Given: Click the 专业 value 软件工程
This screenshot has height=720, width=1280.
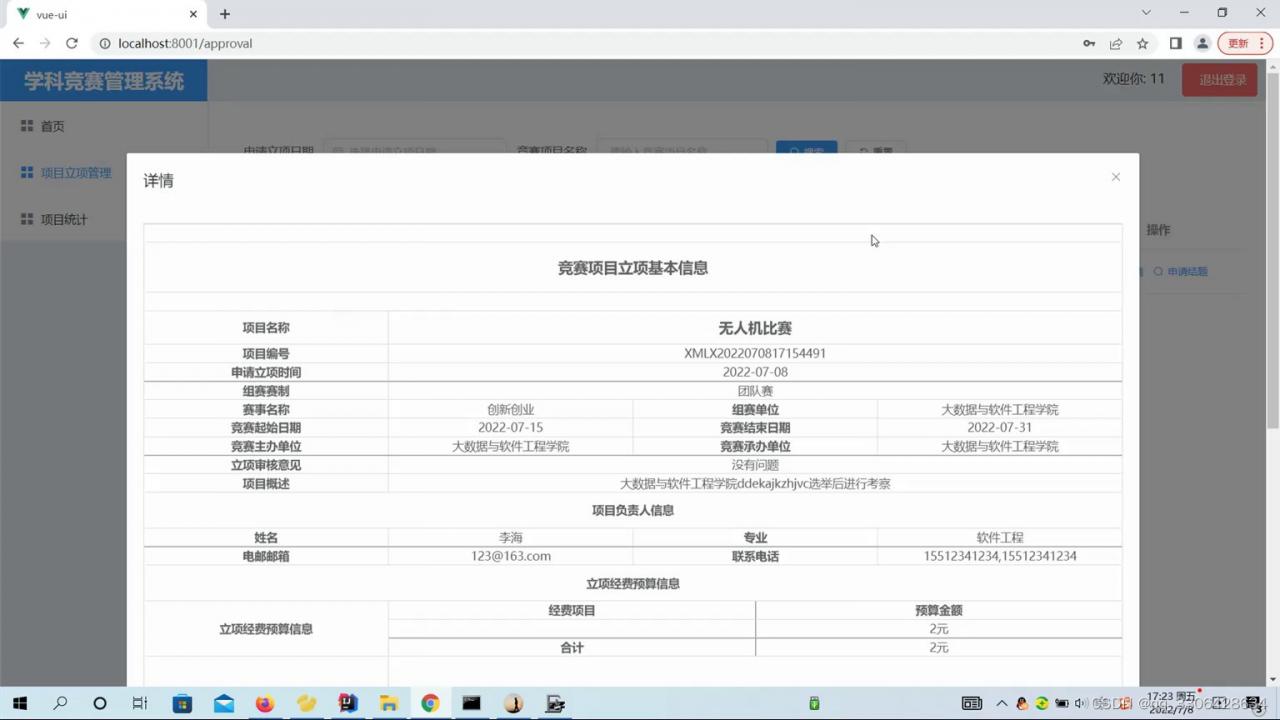Looking at the screenshot, I should pyautogui.click(x=1000, y=538).
